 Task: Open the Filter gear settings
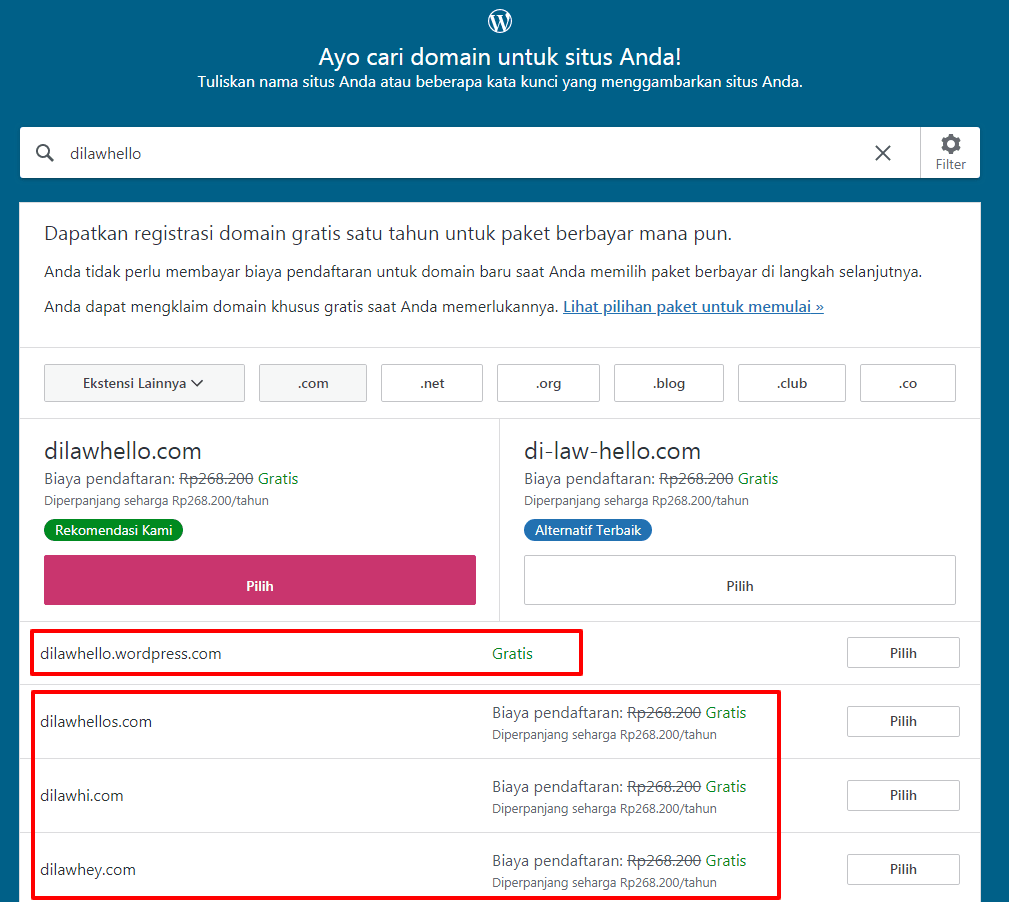pyautogui.click(x=950, y=153)
